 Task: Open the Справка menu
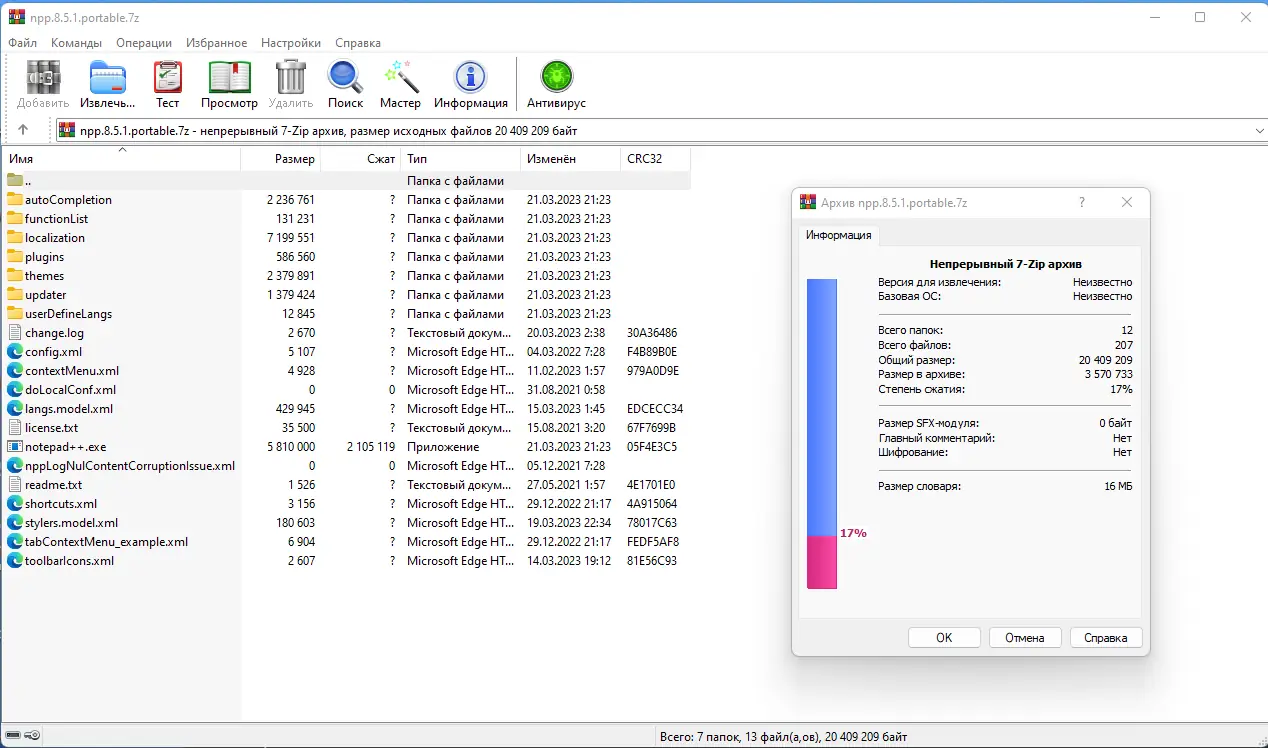tap(358, 43)
